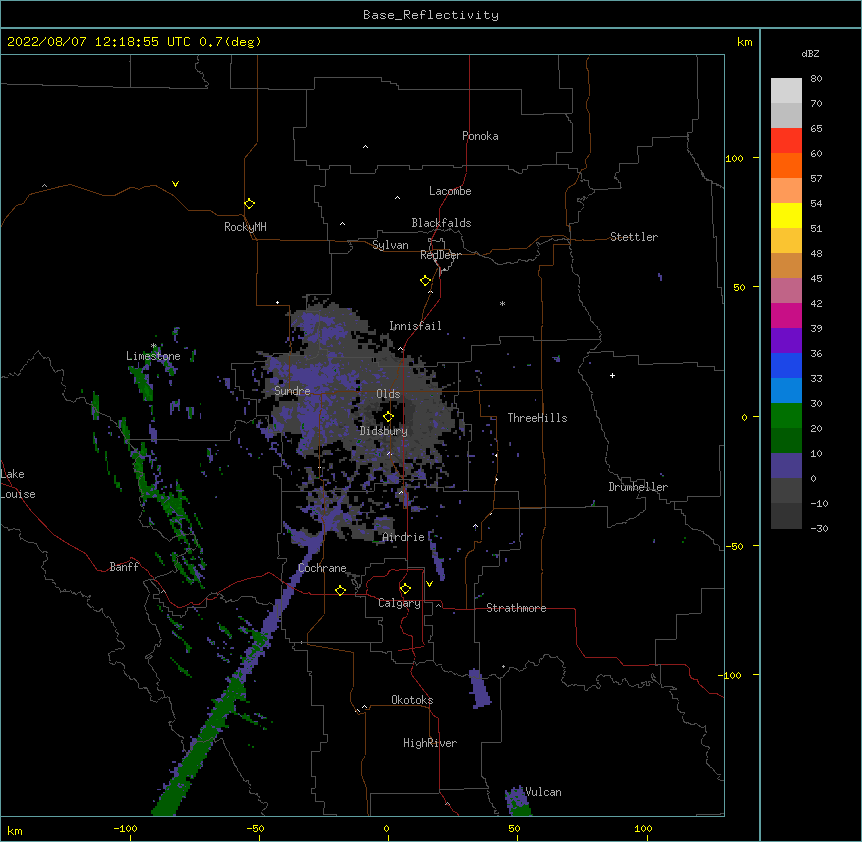This screenshot has height=842, width=862.
Task: Select the Innisfail label
Action: coord(415,326)
